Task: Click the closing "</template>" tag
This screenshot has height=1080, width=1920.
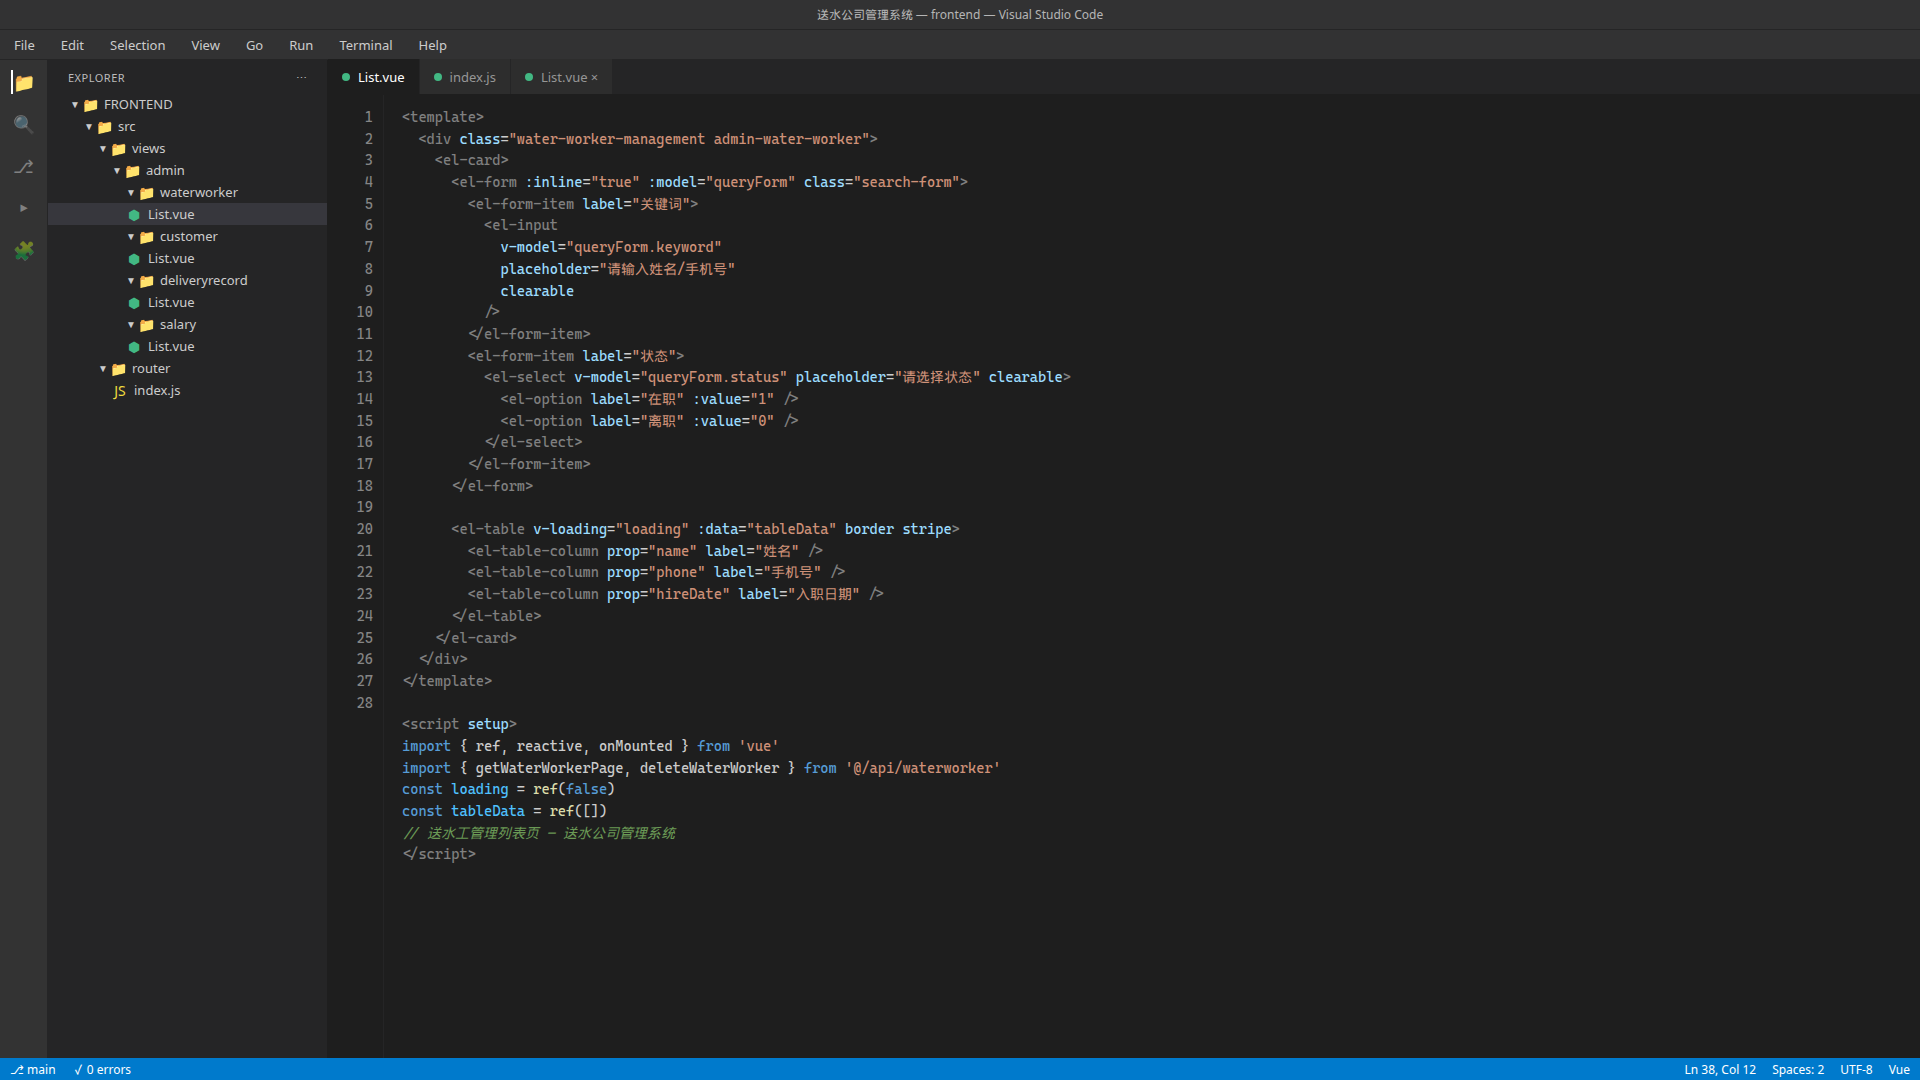Action: [x=447, y=681]
